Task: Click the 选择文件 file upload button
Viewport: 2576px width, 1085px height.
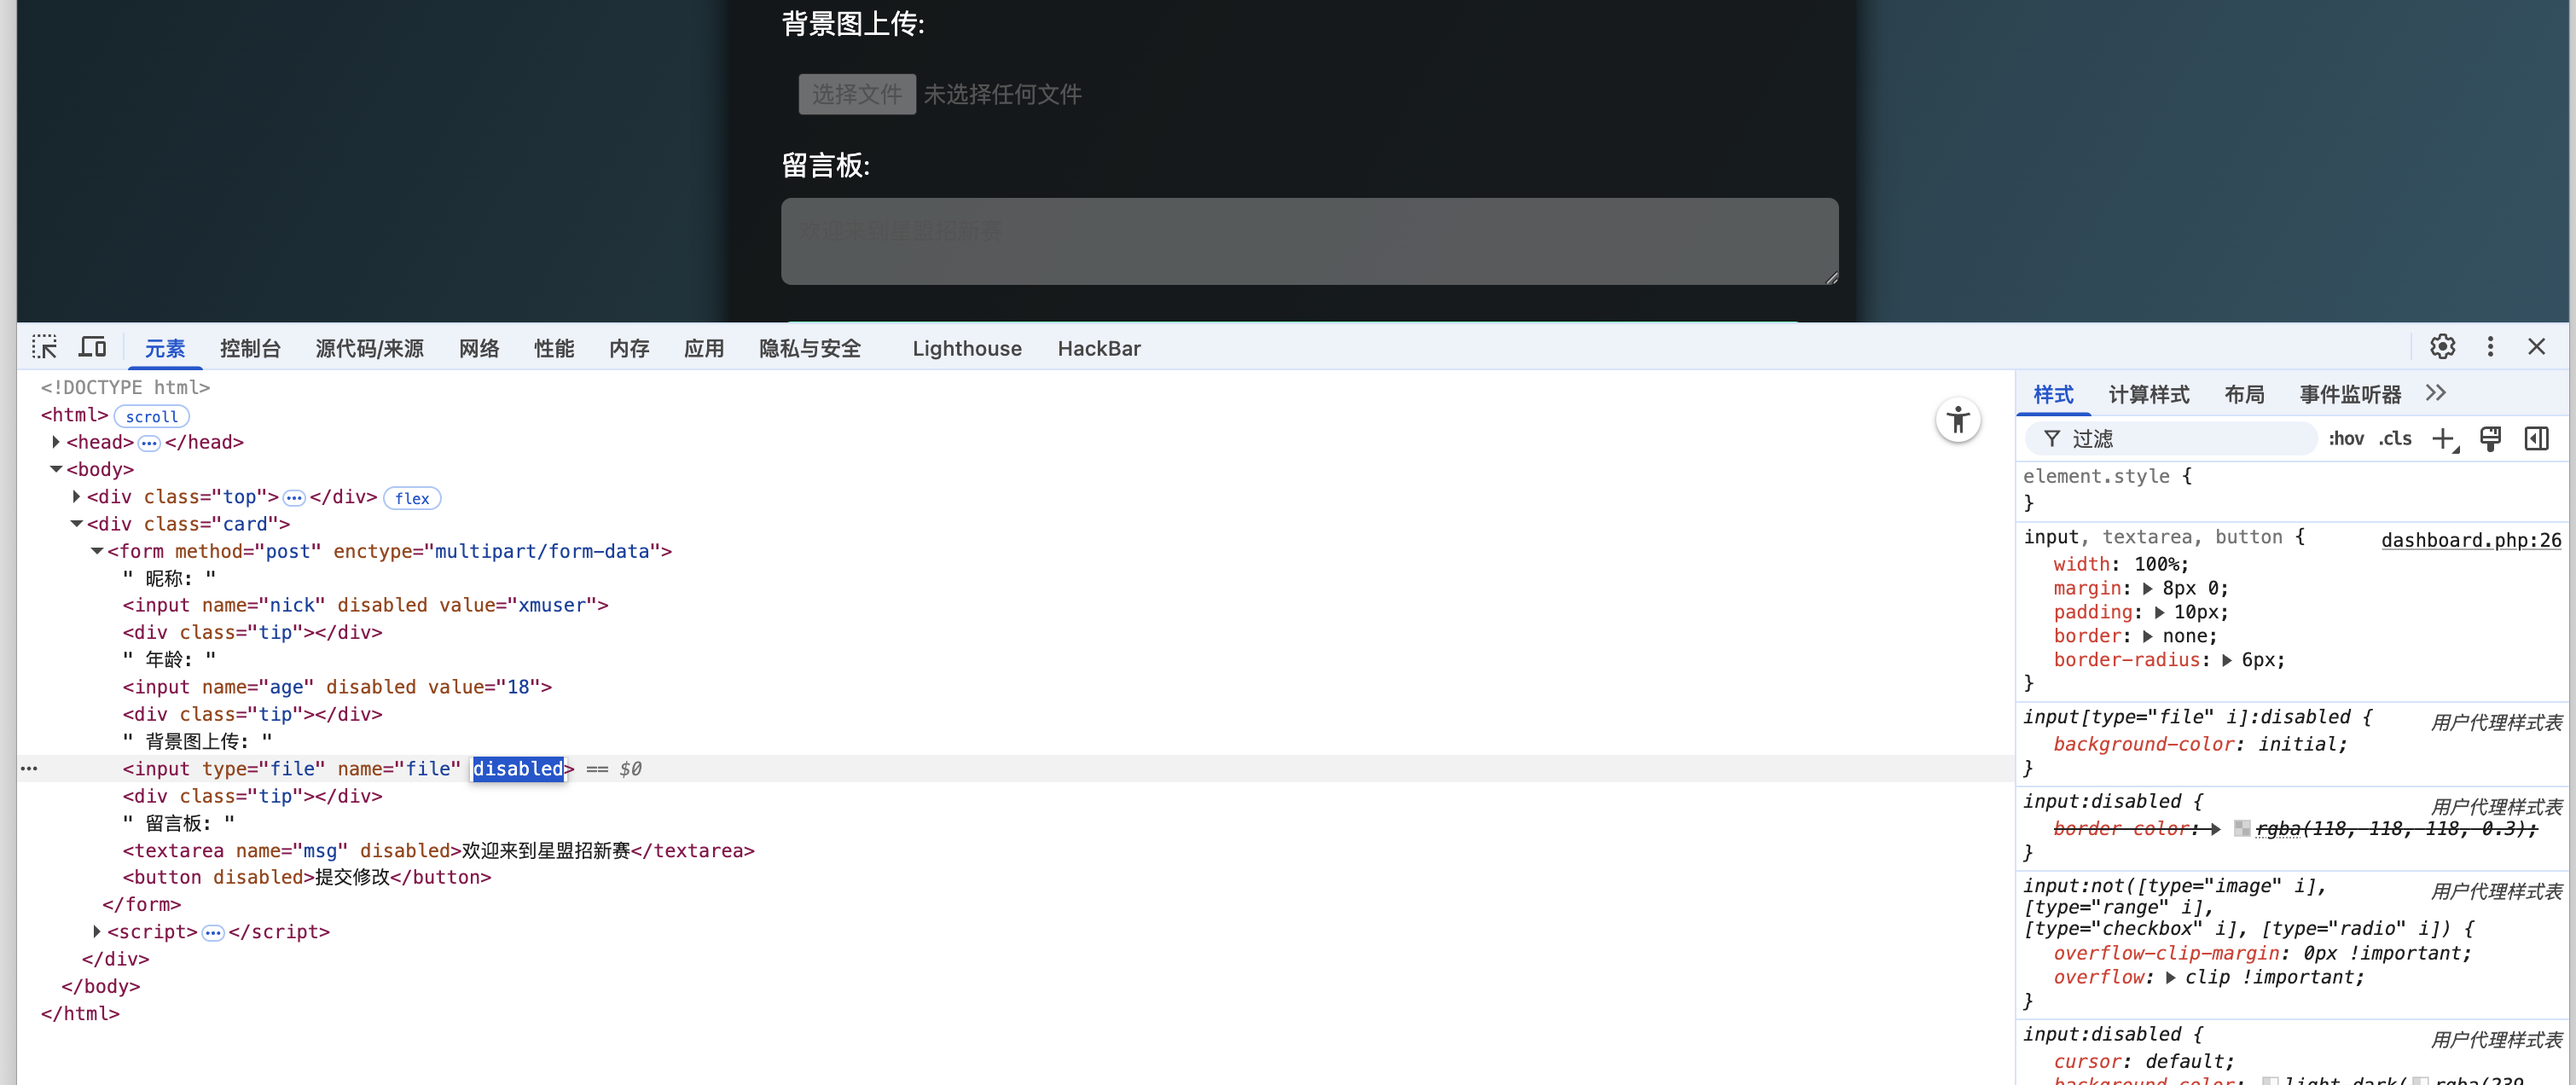Action: tap(857, 93)
